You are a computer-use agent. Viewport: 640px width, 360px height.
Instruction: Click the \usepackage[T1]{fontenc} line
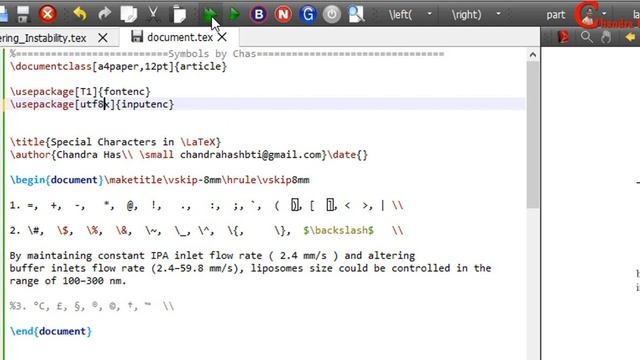[x=80, y=91]
